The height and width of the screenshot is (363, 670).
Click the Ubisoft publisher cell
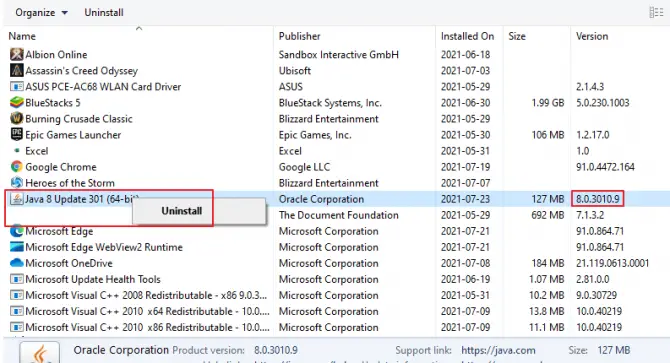[x=294, y=71]
